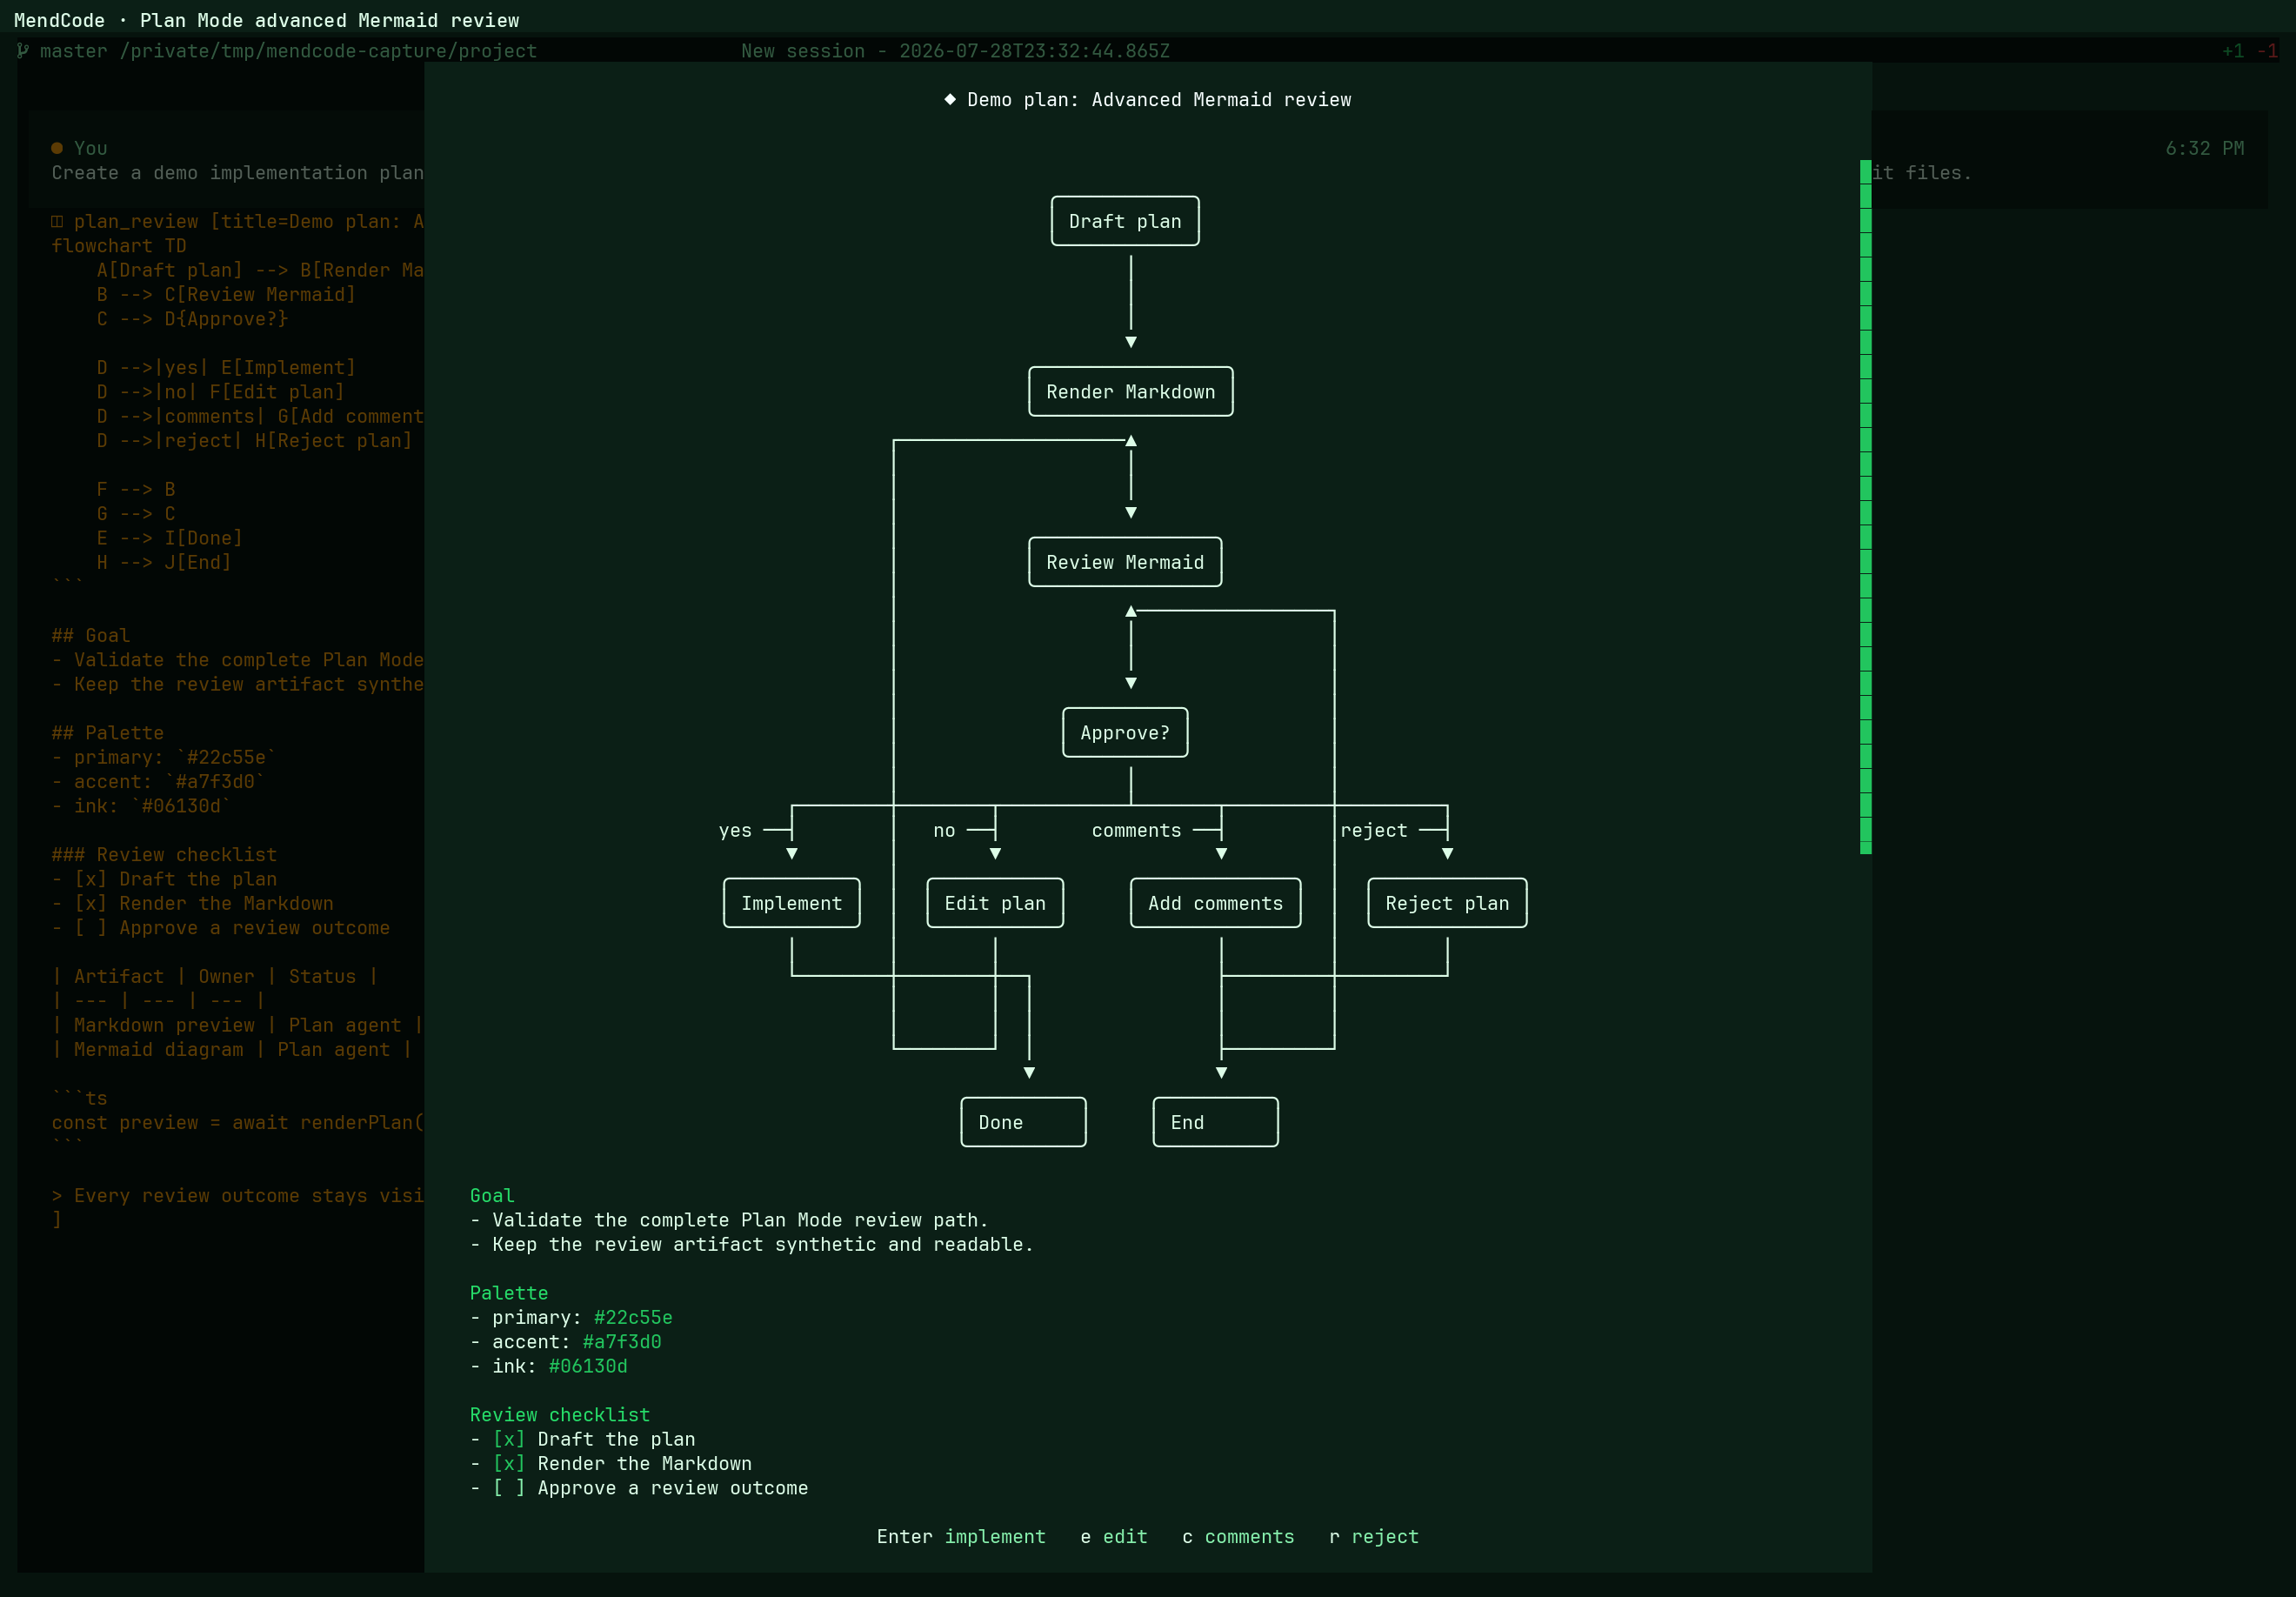Click 'B --> C[Review Mermaid]' in transcript
The image size is (2296, 1597).
point(226,294)
